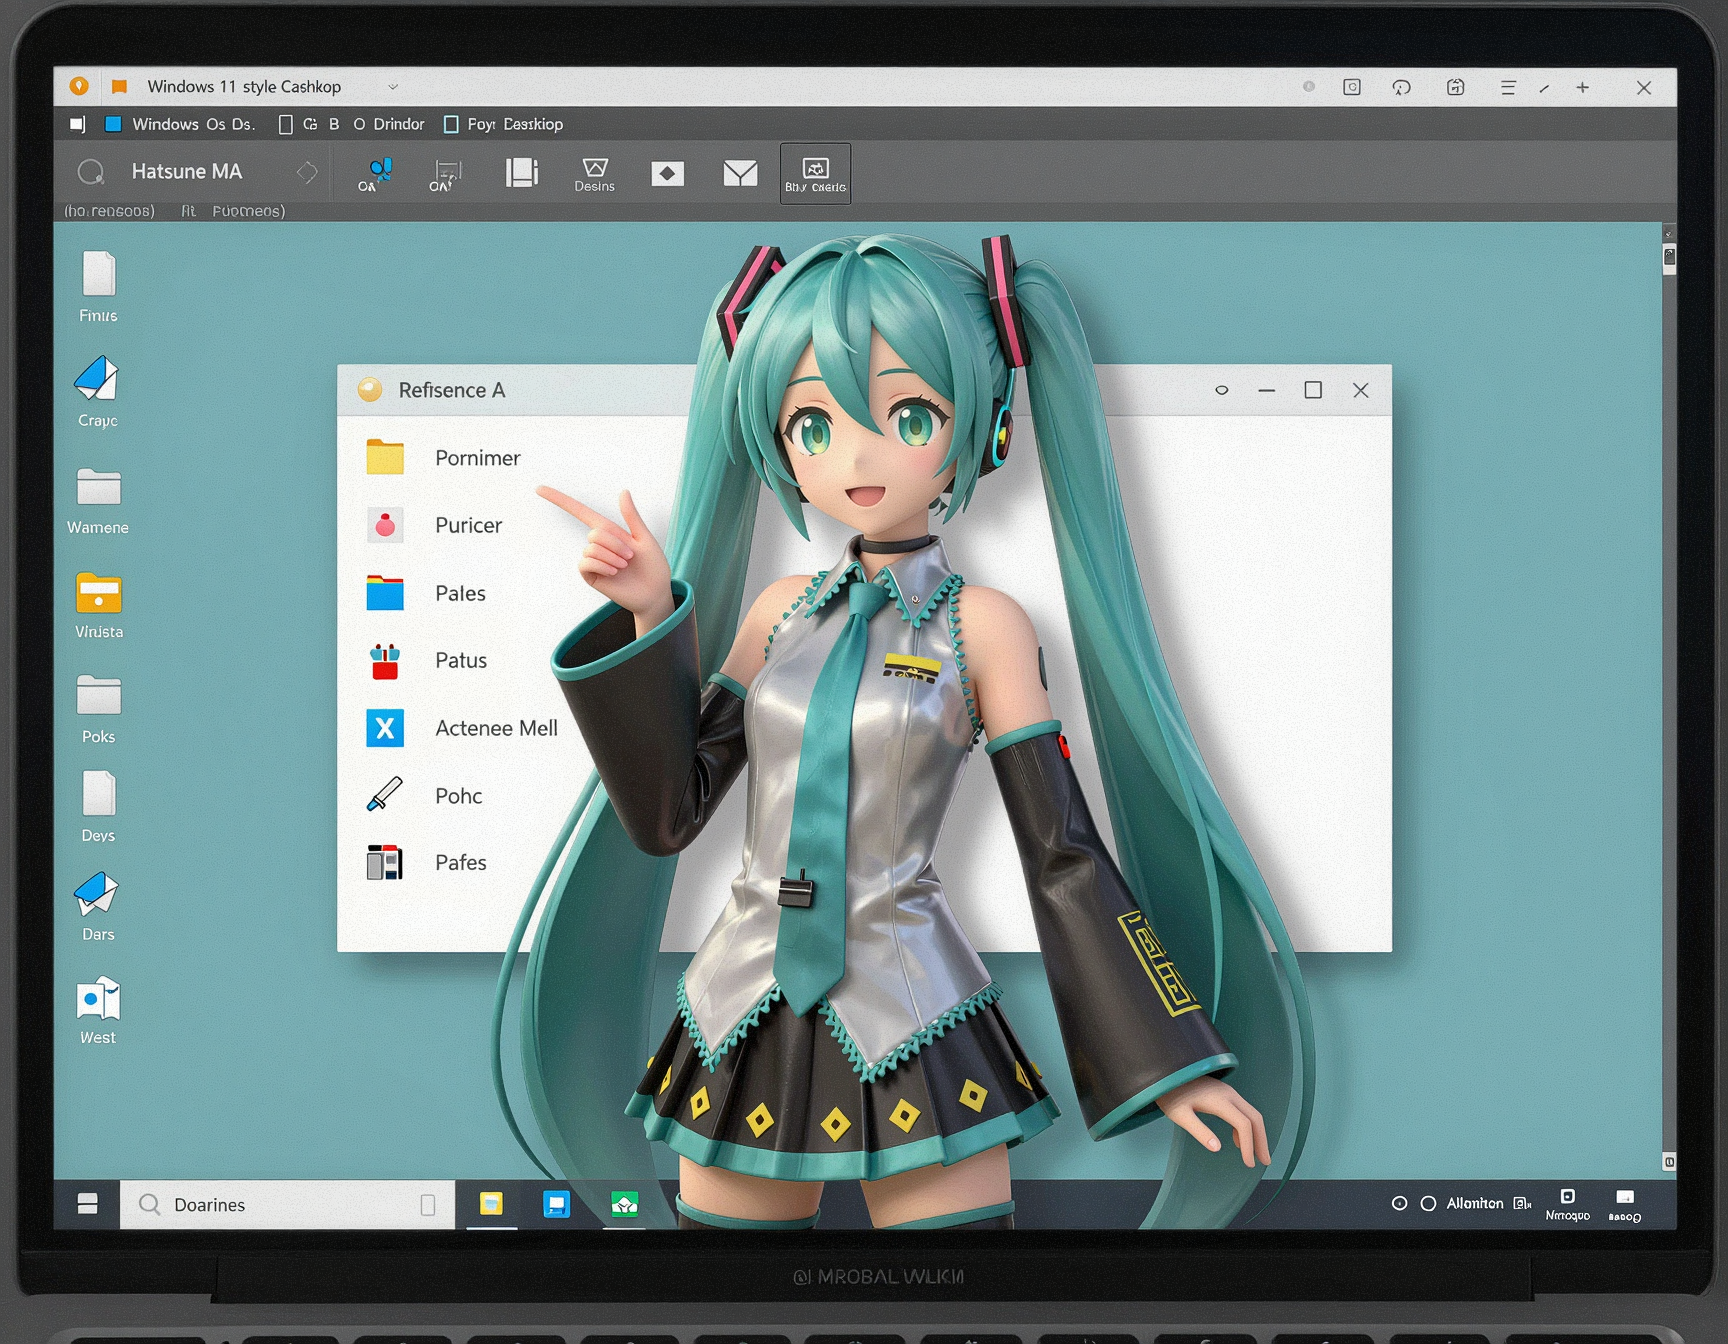Open the Windows Os Ds. tab
Image resolution: width=1728 pixels, height=1344 pixels.
[181, 124]
